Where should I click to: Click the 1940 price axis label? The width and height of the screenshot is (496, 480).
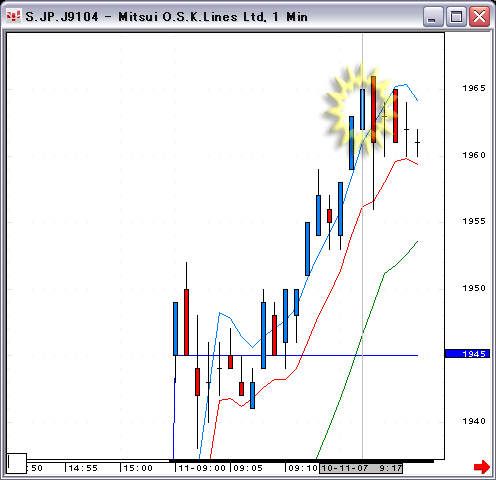point(474,421)
